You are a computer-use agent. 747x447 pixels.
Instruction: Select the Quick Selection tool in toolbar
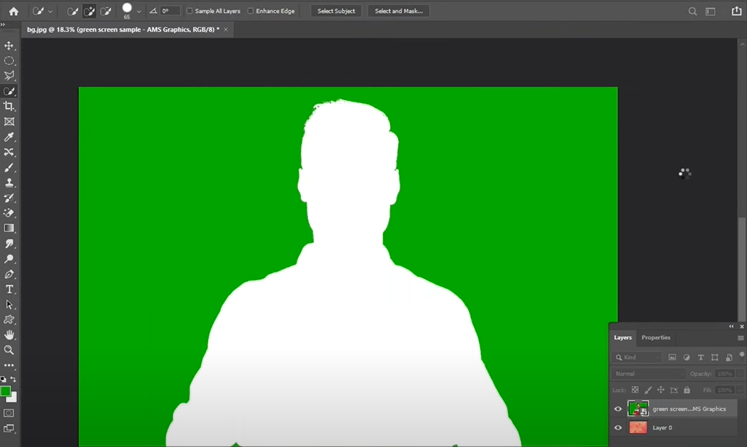(x=9, y=91)
